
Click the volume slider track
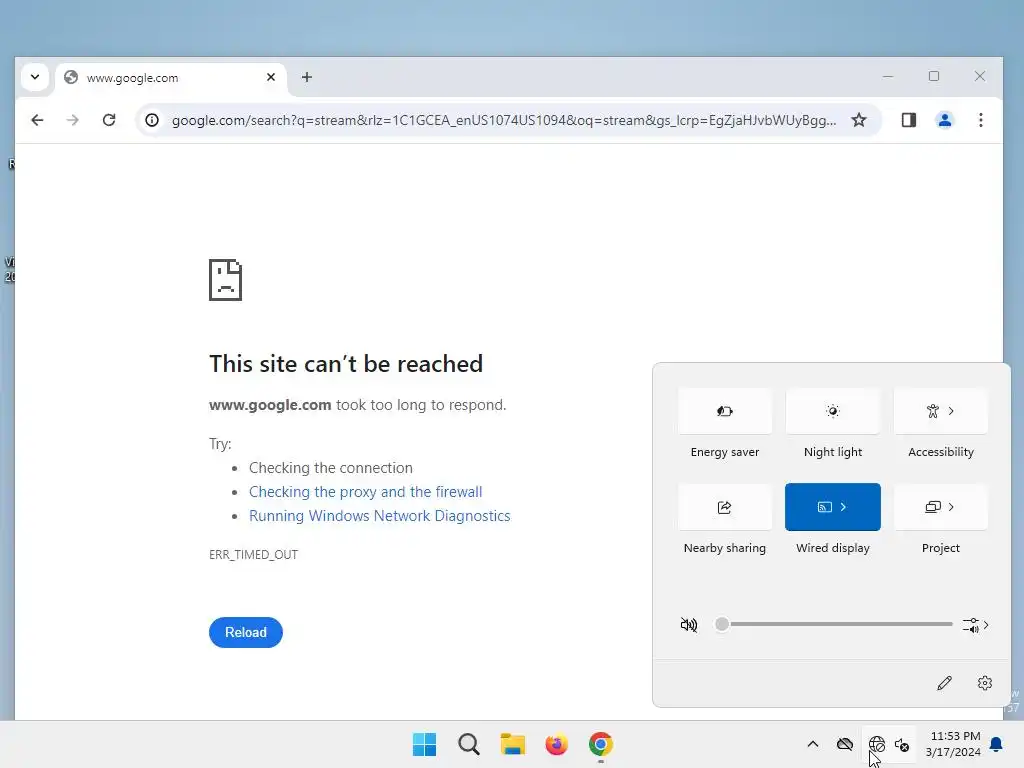834,624
